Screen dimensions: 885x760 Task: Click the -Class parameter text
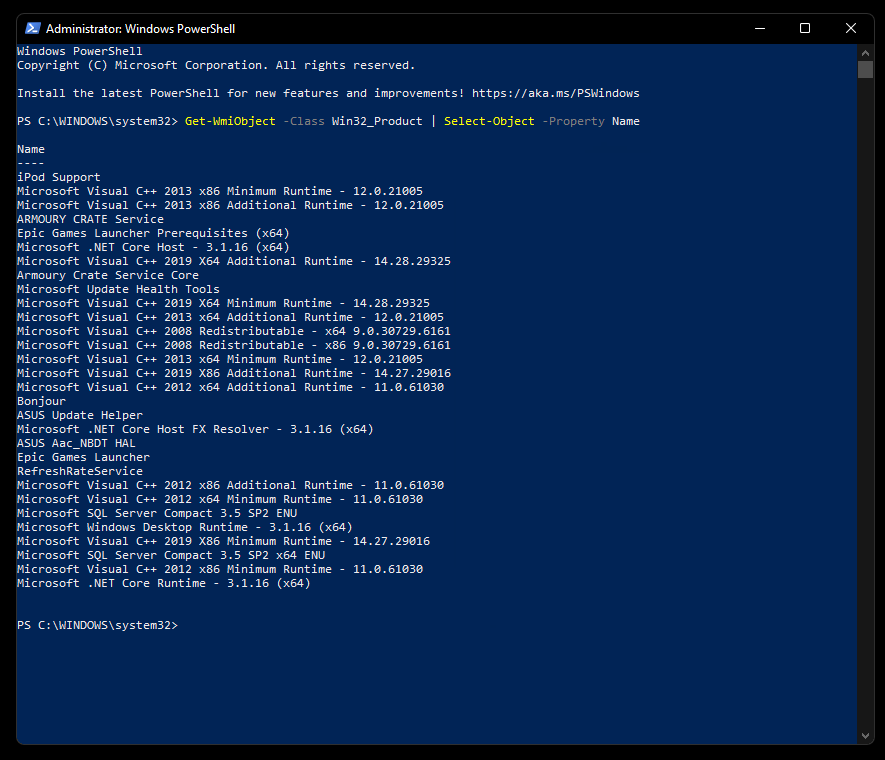tap(304, 121)
